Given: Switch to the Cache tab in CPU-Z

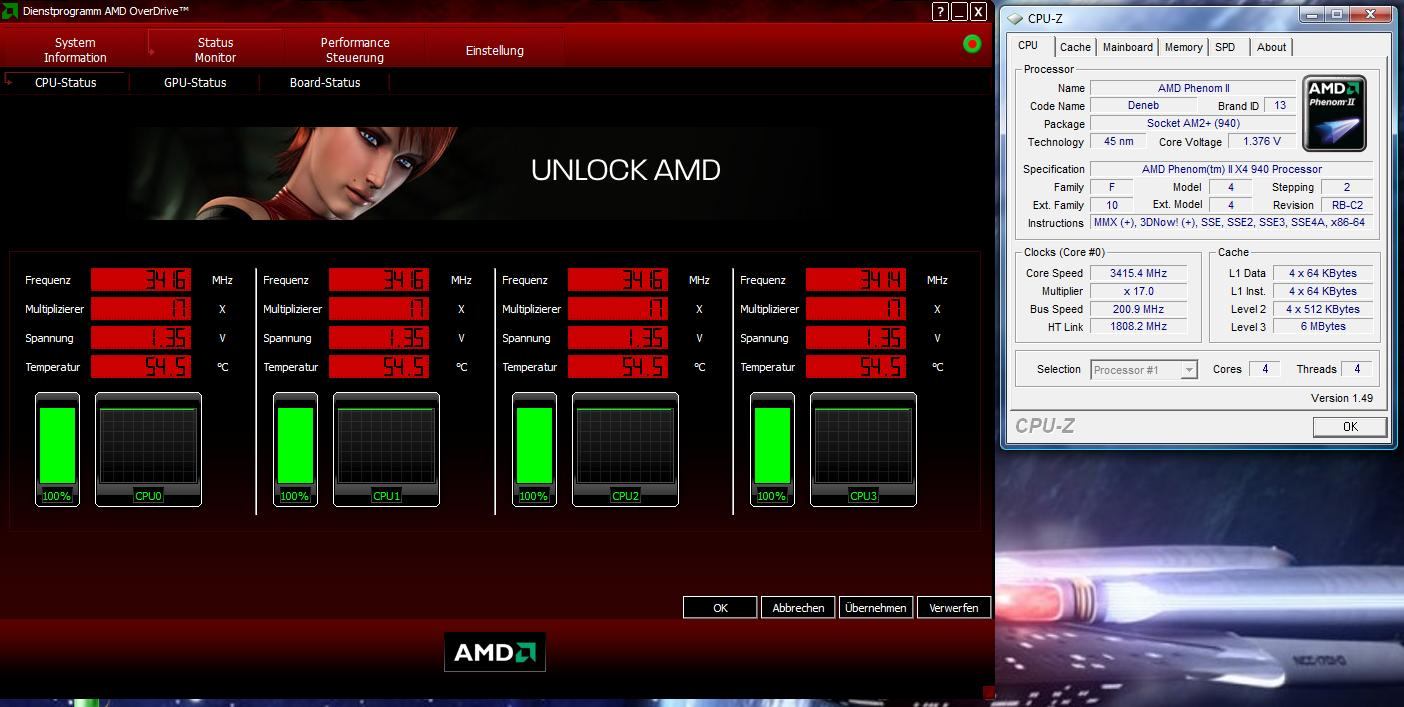Looking at the screenshot, I should pos(1075,47).
